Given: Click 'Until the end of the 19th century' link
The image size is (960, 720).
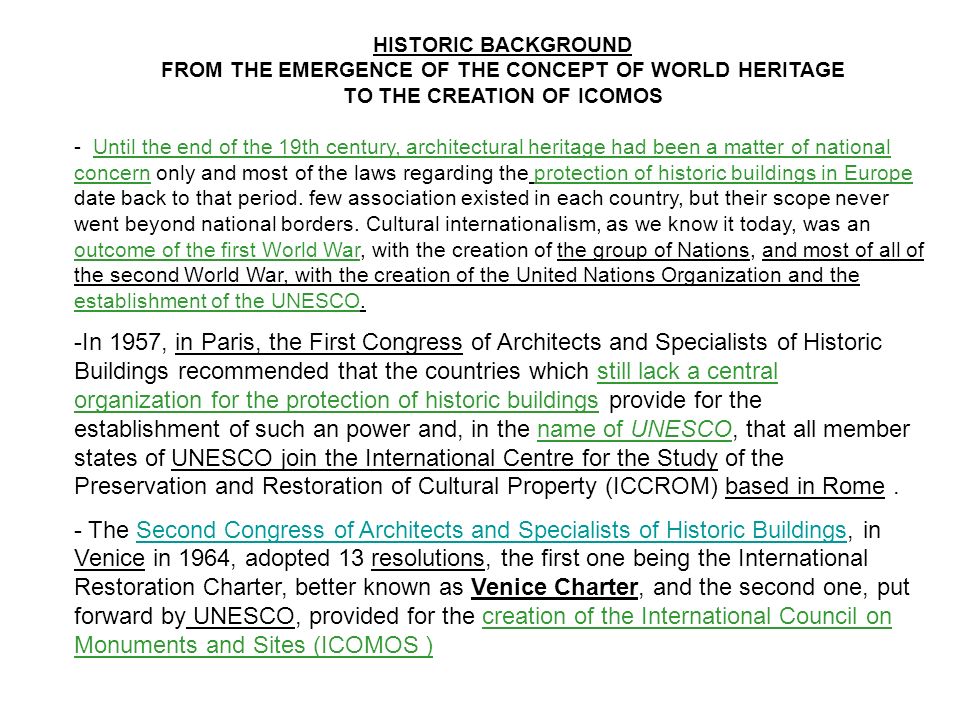Looking at the screenshot, I should 244,148.
